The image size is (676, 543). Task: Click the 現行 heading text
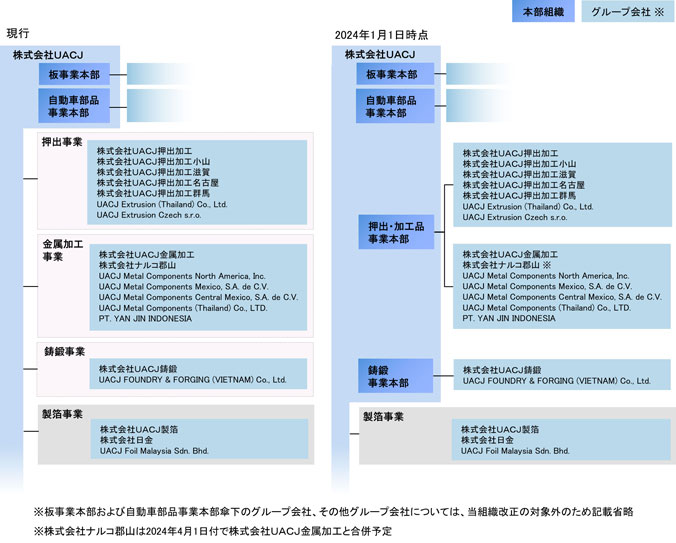coord(17,34)
